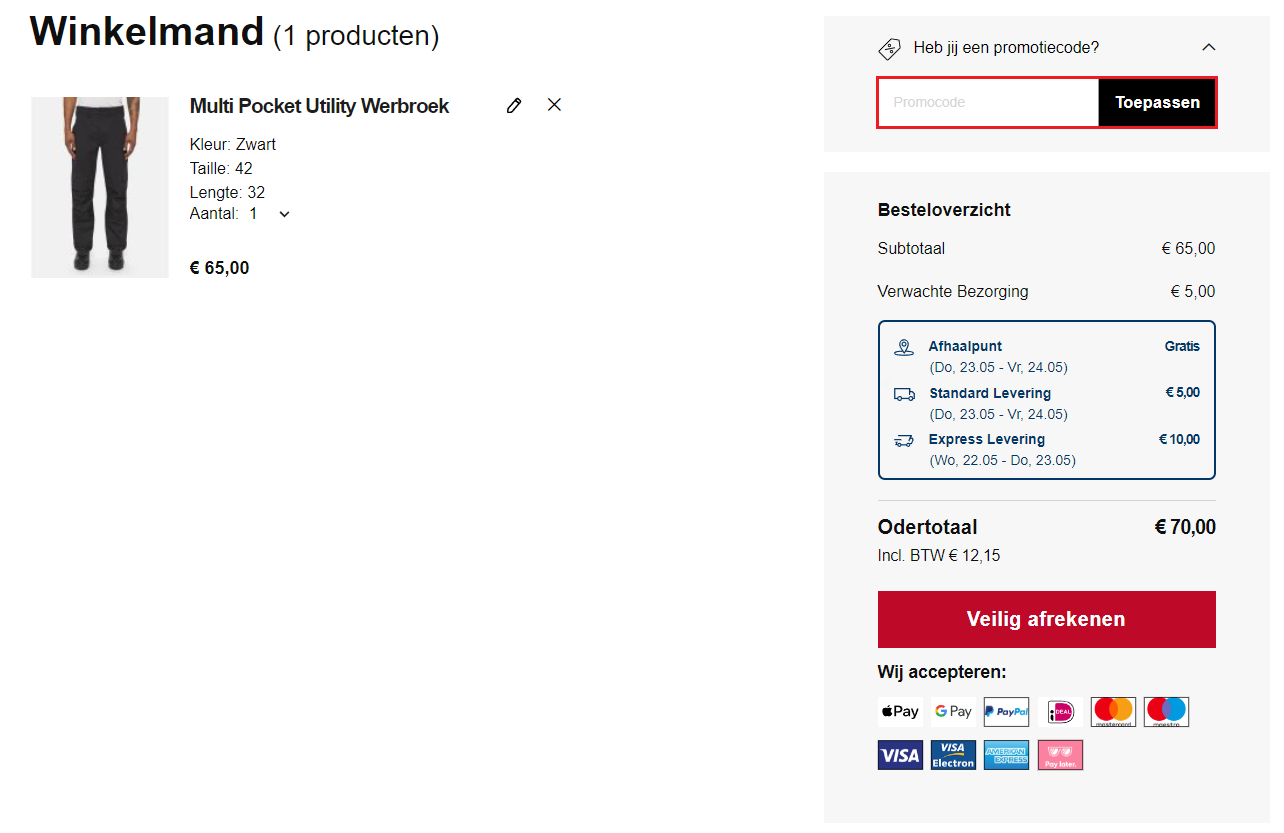Click the Veilig afrekenen checkout button

click(1046, 619)
